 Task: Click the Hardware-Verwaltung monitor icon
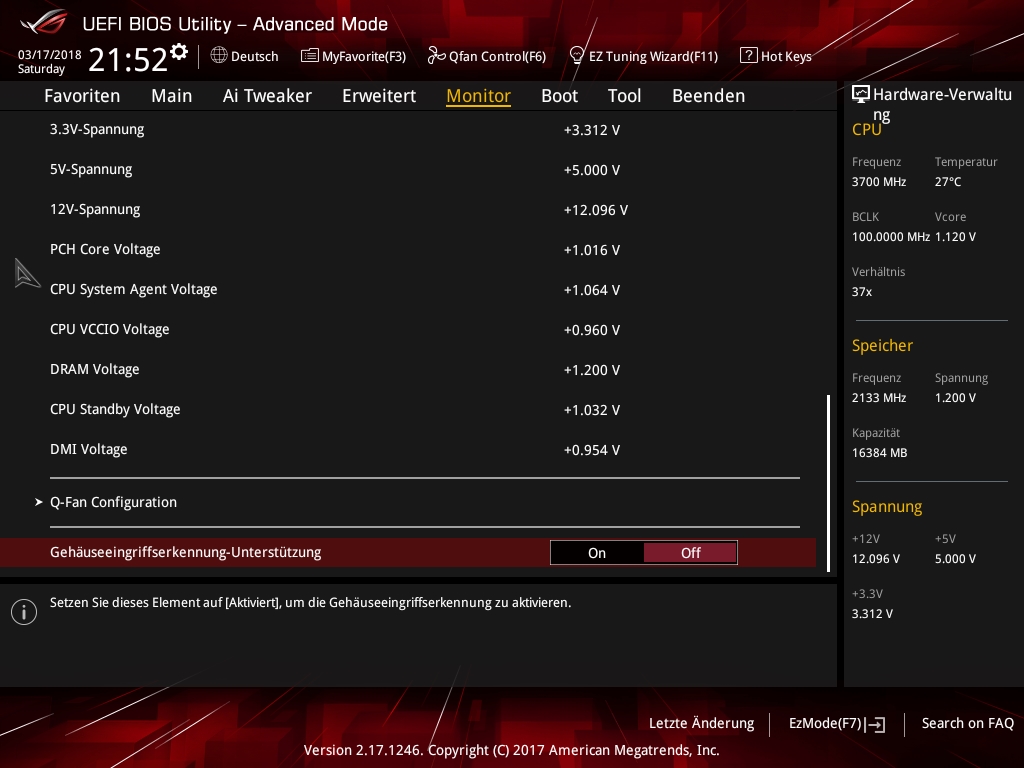pos(861,95)
